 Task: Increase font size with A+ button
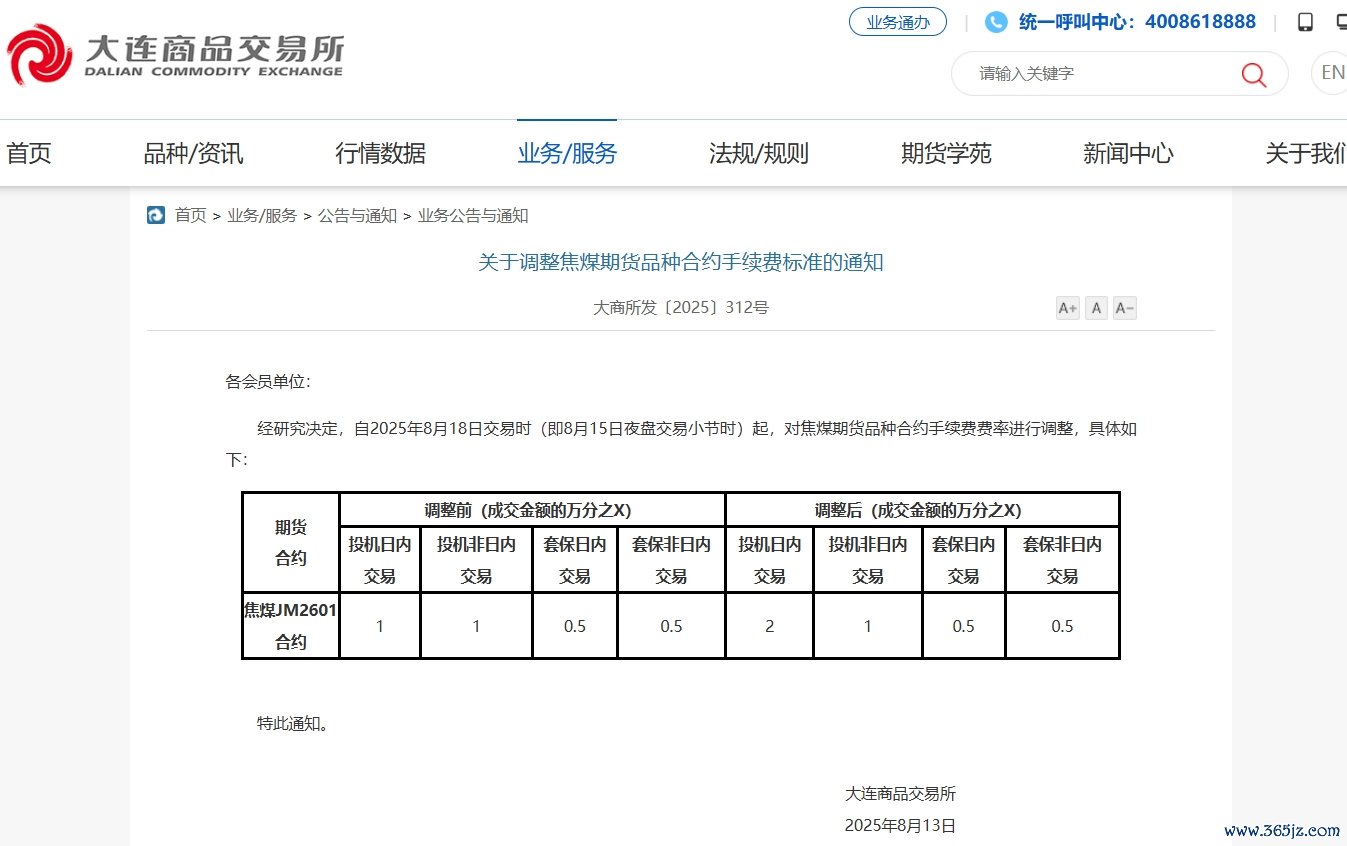(1067, 308)
